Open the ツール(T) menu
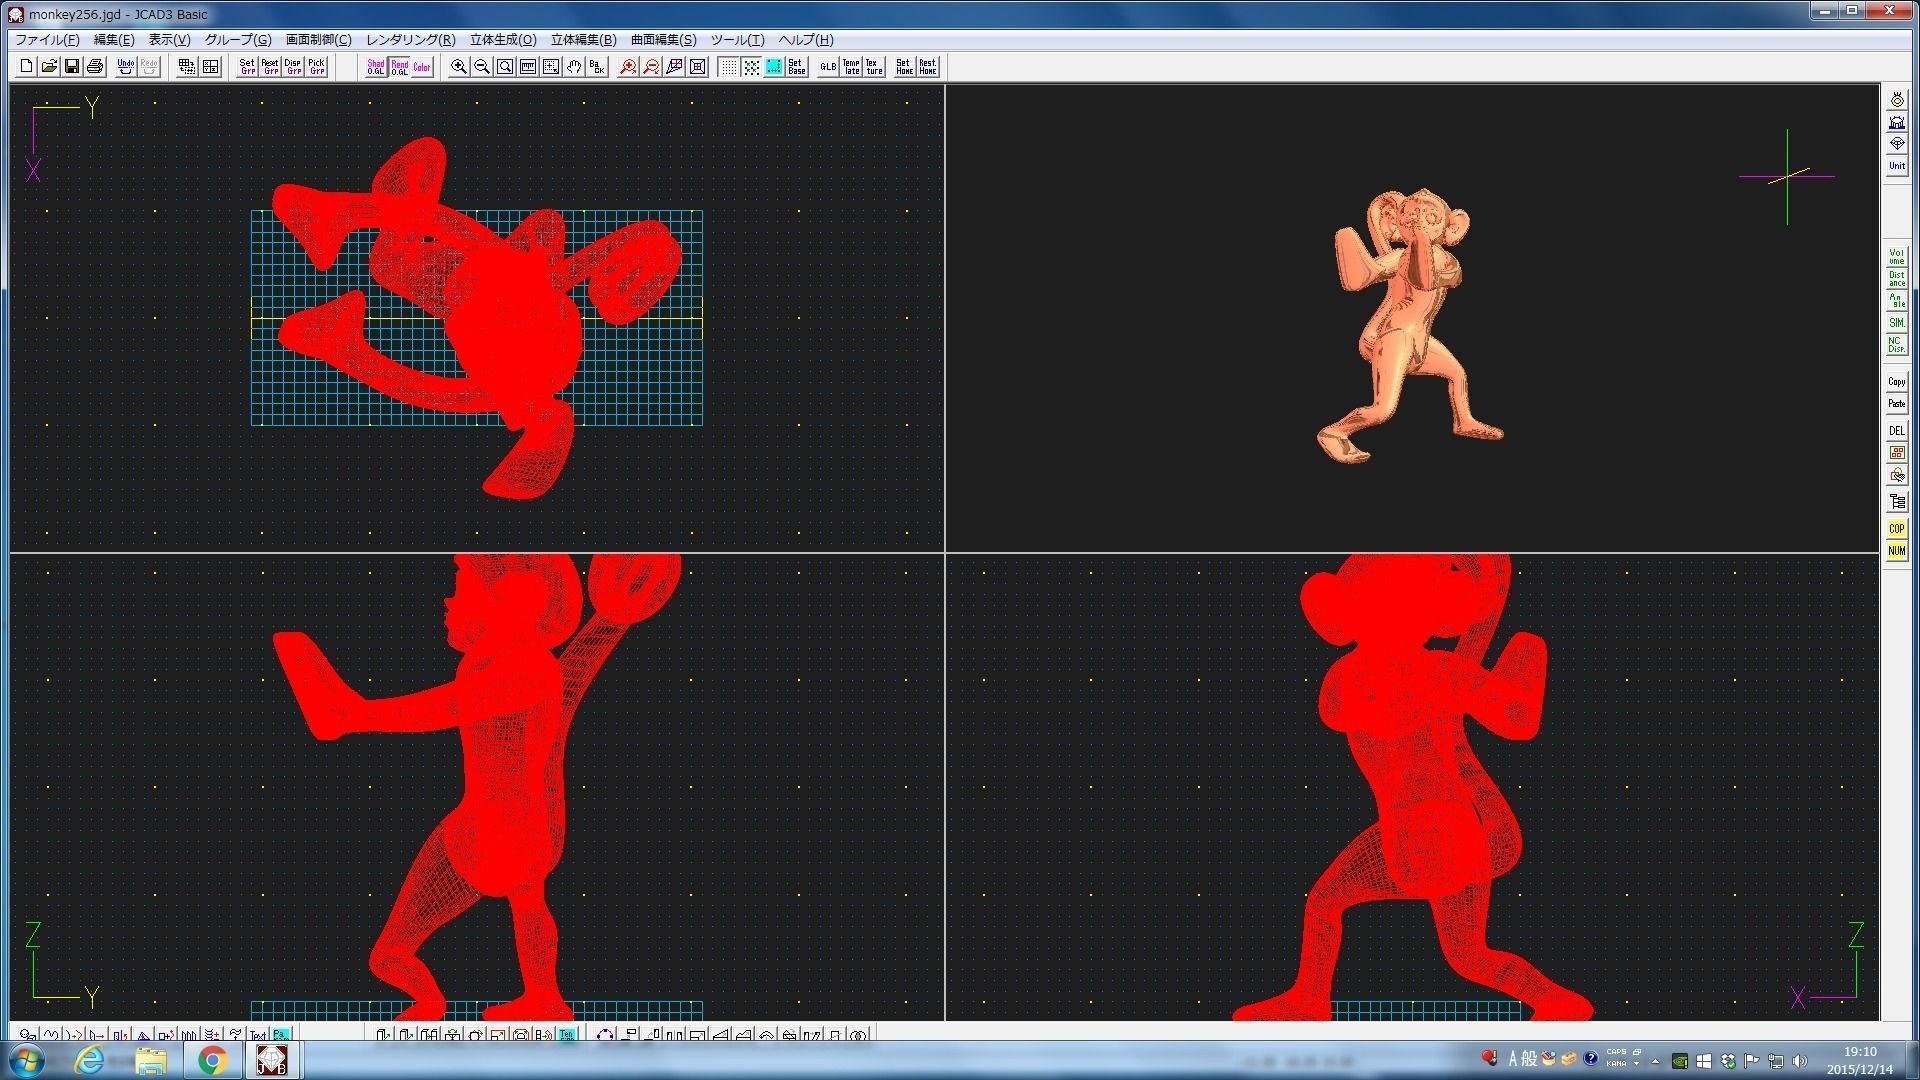Screen dimensions: 1920x1080 (x=737, y=40)
